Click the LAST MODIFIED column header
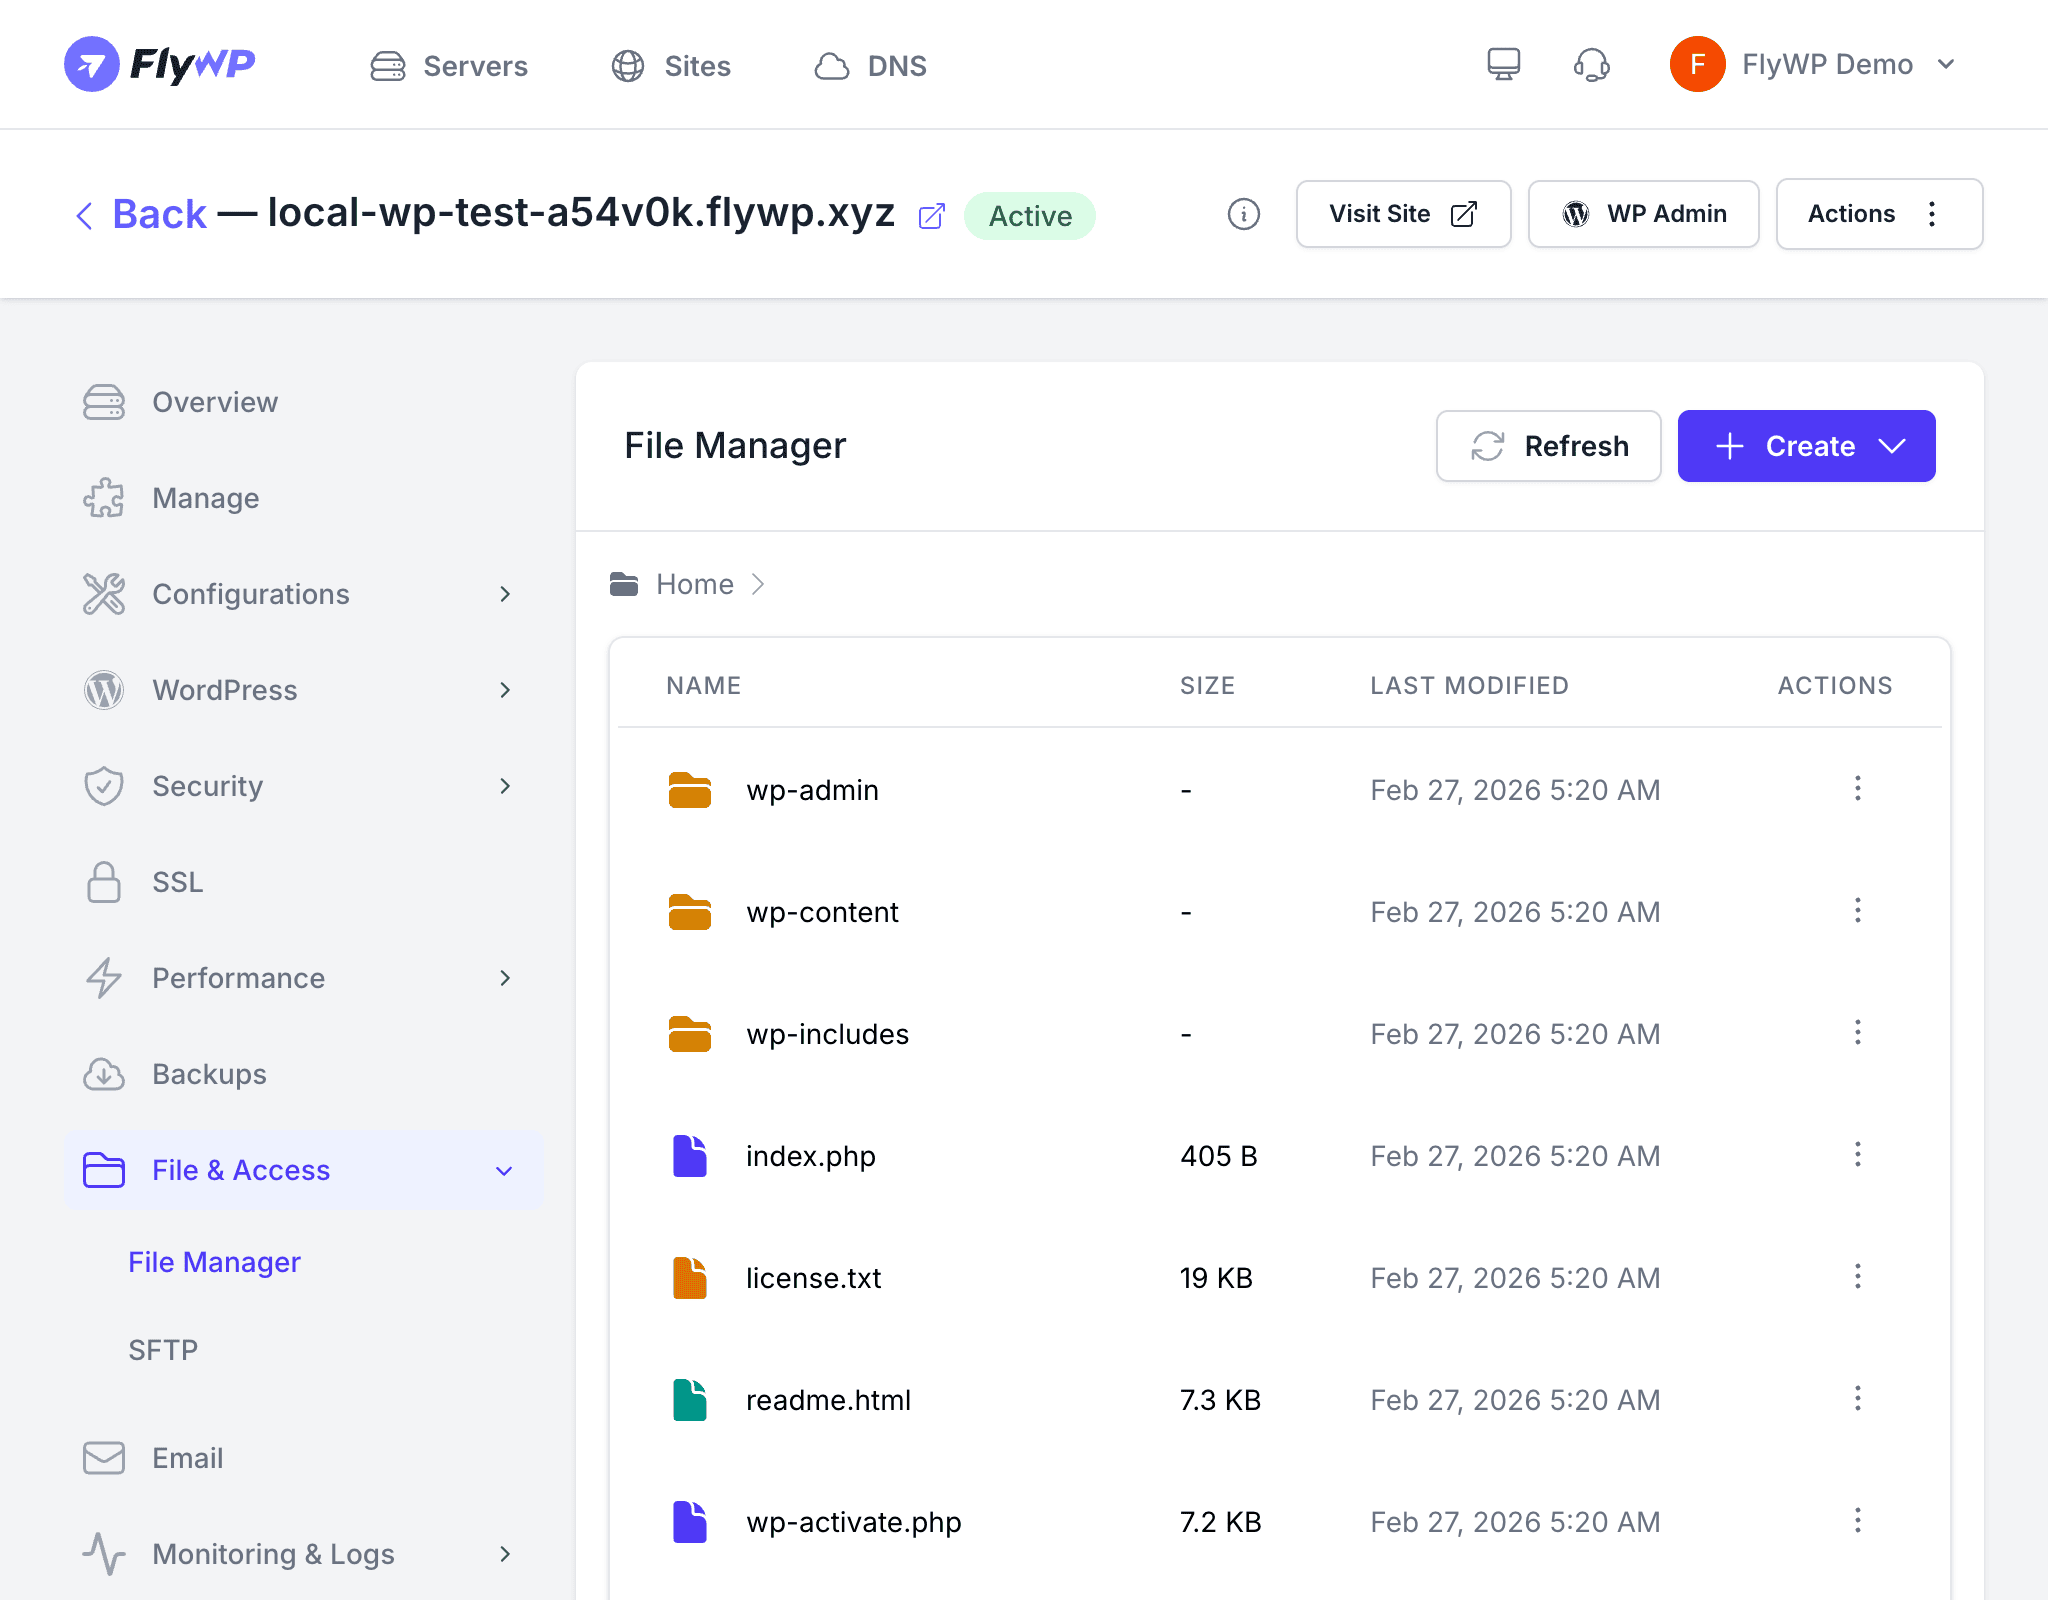The width and height of the screenshot is (2048, 1600). click(1469, 685)
